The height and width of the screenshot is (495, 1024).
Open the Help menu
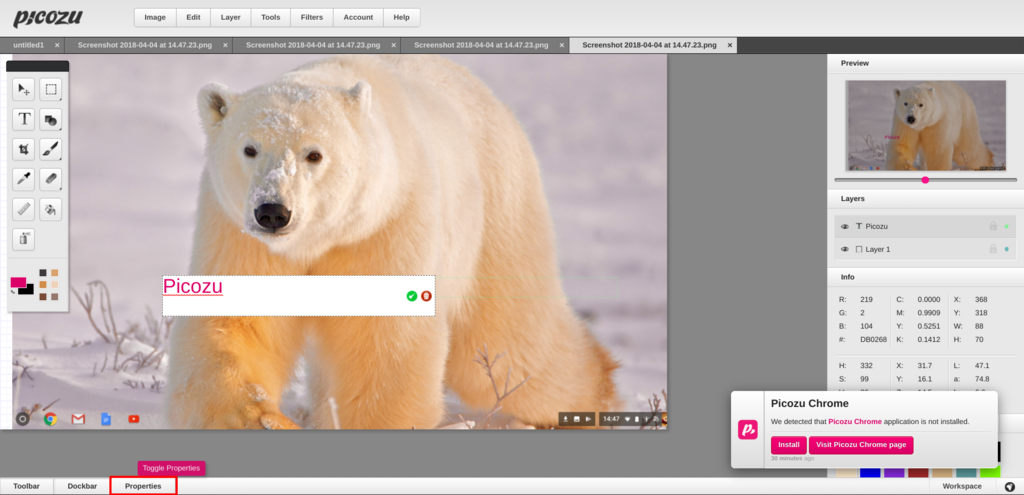(402, 18)
